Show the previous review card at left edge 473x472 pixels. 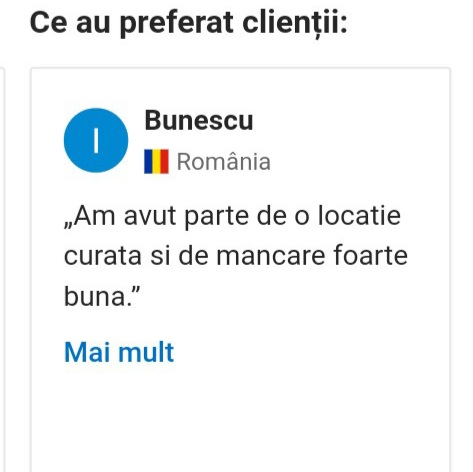[2, 269]
